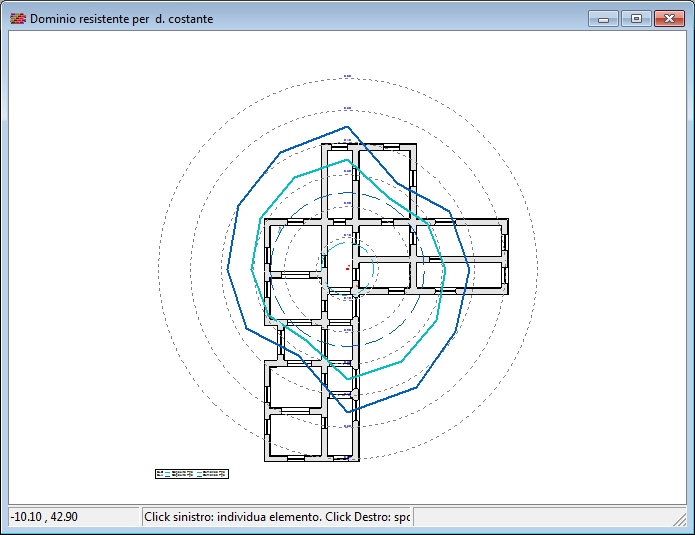This screenshot has width=695, height=535.
Task: Click the value label on the outermost dashed circle
Action: pos(347,76)
